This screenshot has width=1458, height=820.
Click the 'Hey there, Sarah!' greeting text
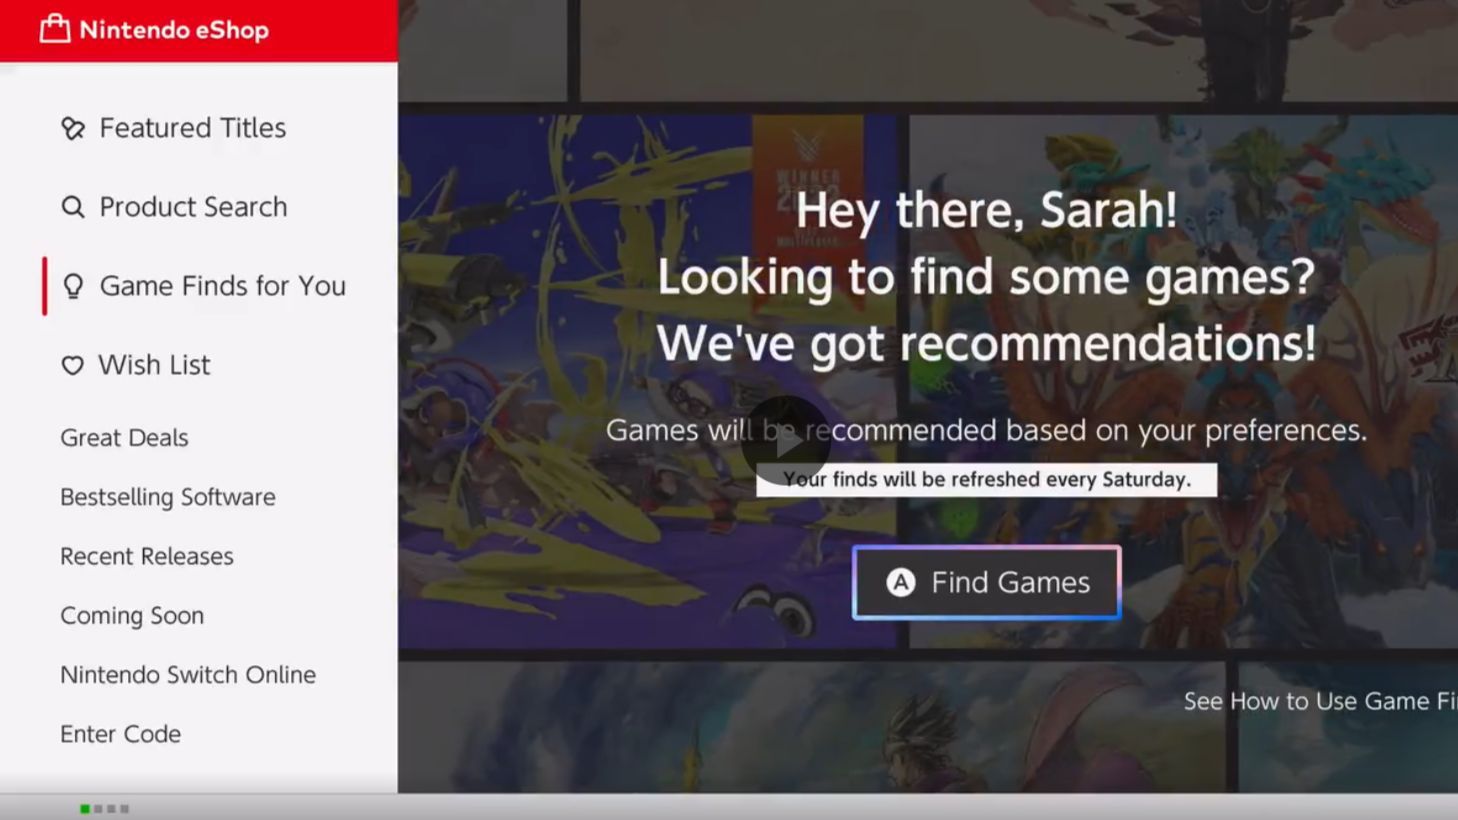986,210
